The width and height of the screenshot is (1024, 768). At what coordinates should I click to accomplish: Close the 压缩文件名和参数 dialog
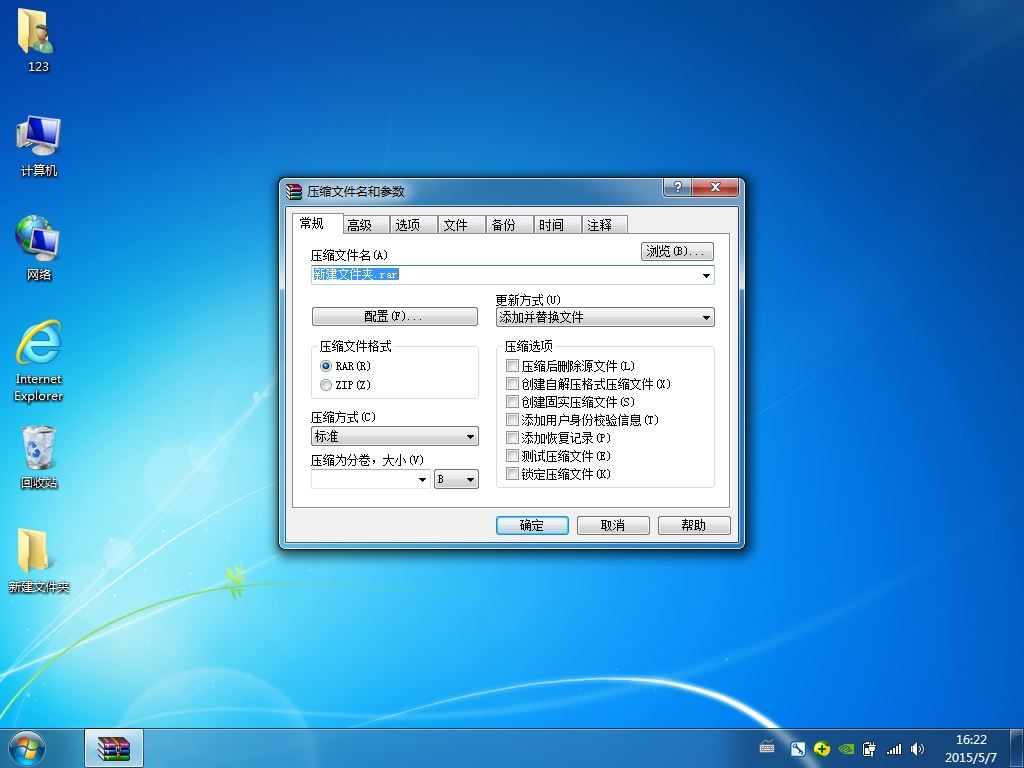click(715, 187)
